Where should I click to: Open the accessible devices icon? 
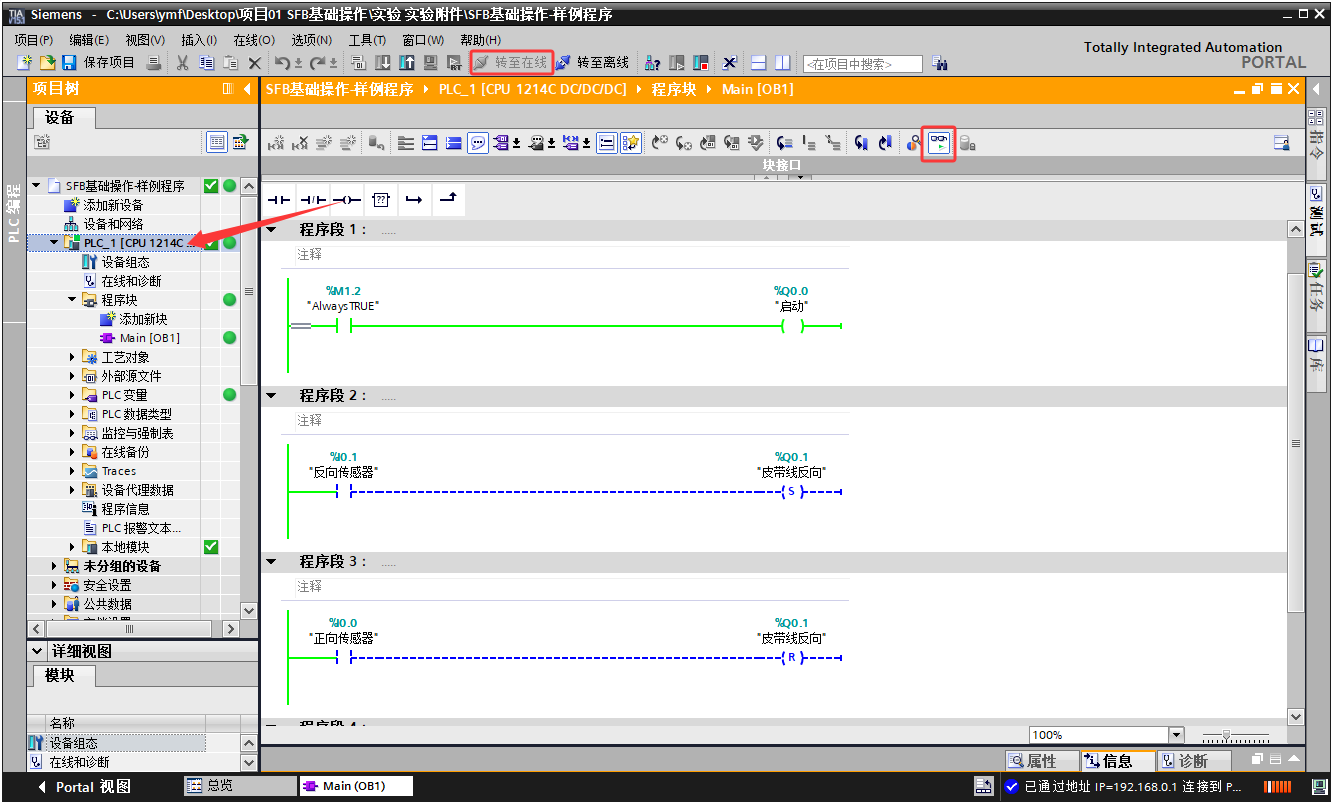pos(653,63)
